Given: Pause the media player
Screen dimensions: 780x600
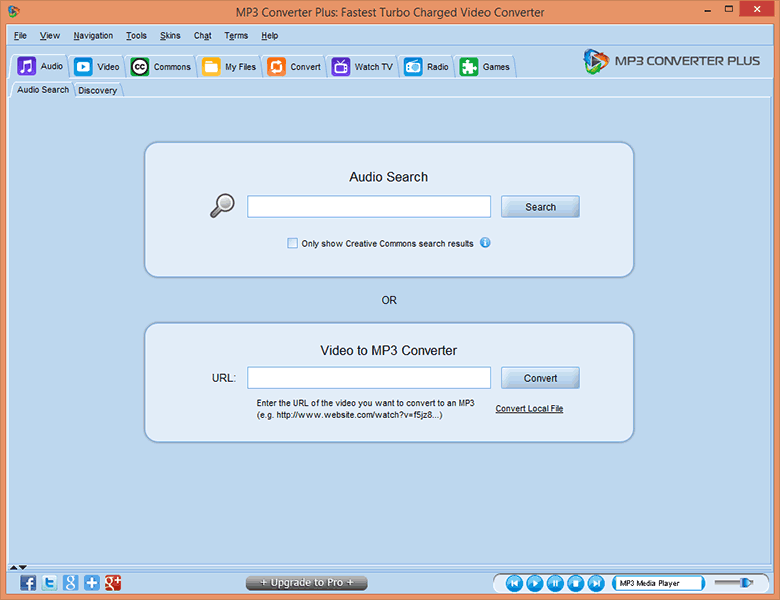Looking at the screenshot, I should point(555,583).
